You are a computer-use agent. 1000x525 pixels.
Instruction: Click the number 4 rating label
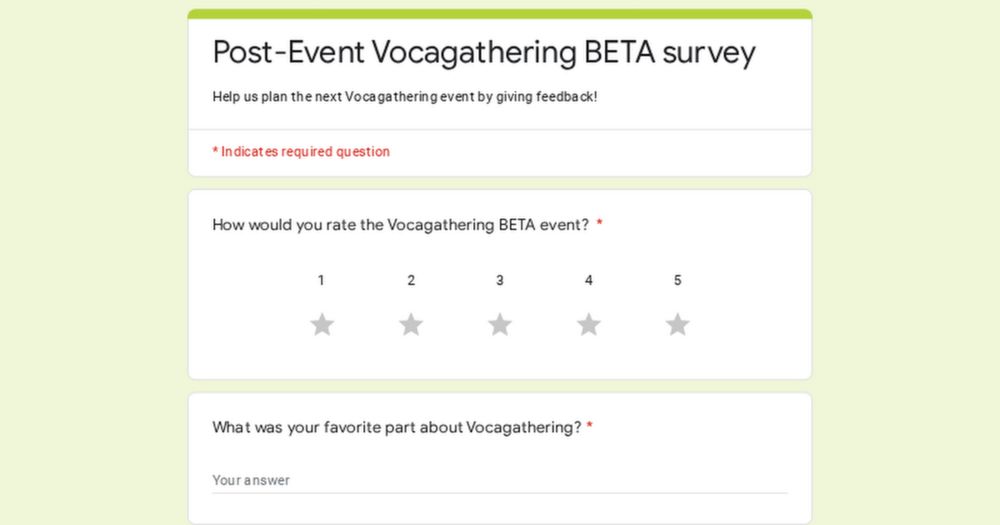(x=589, y=280)
